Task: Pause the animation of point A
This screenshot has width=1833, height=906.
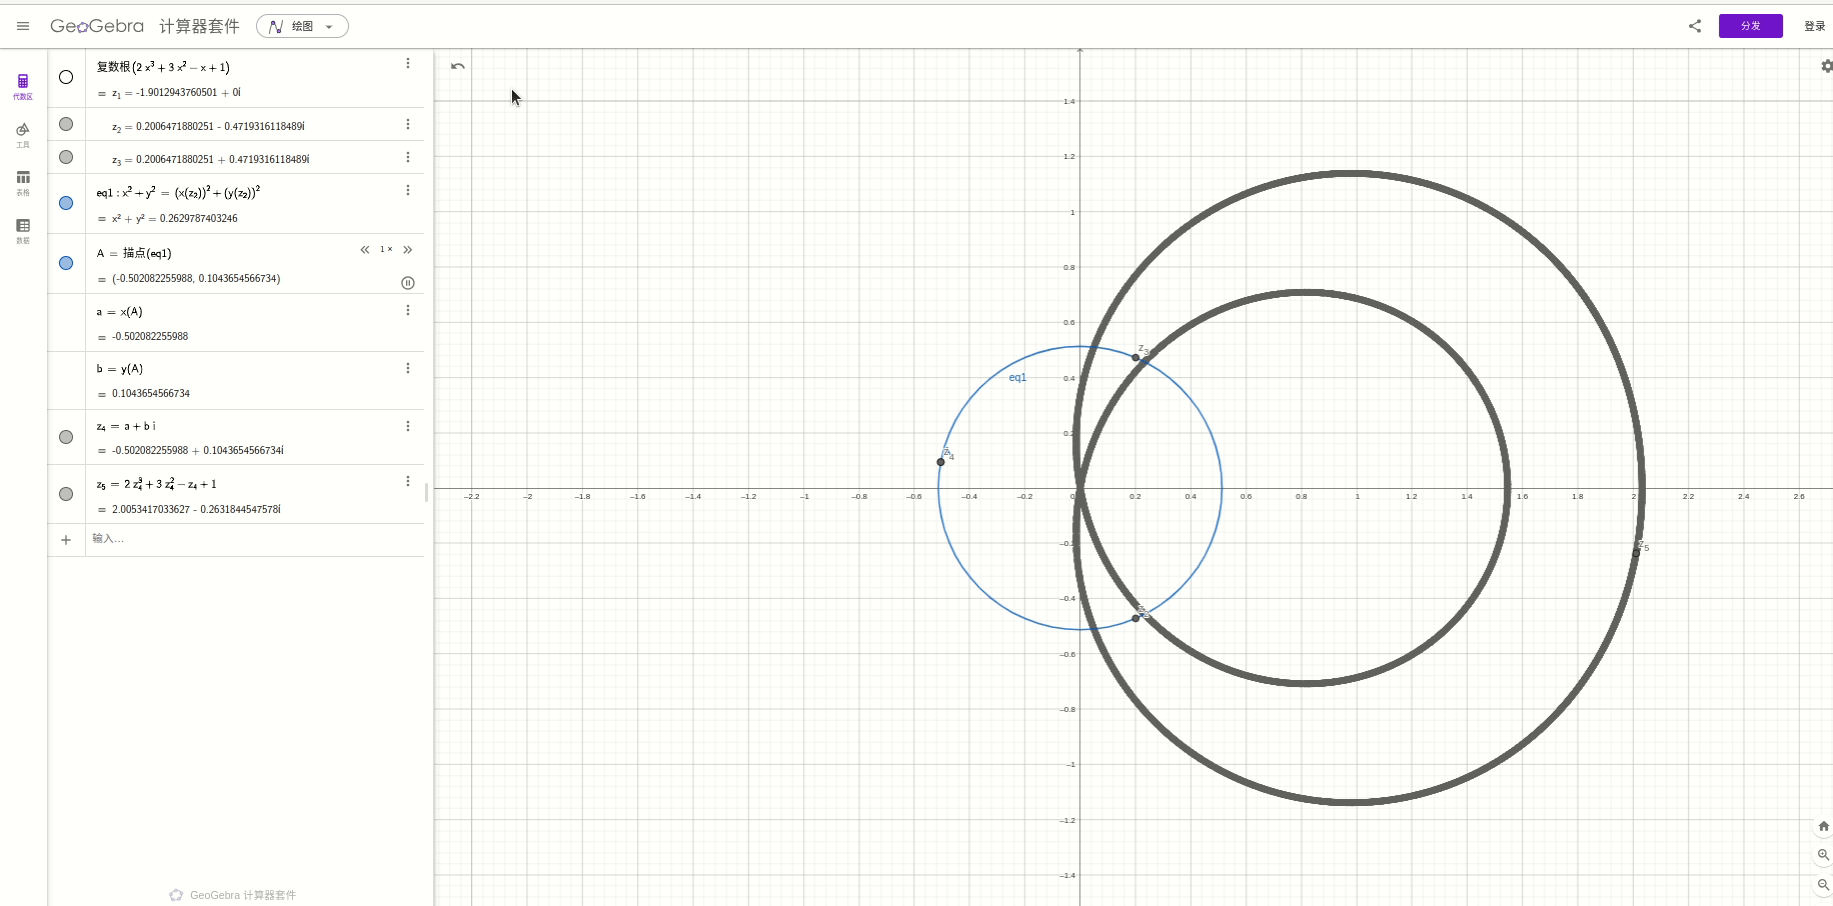Action: [408, 283]
